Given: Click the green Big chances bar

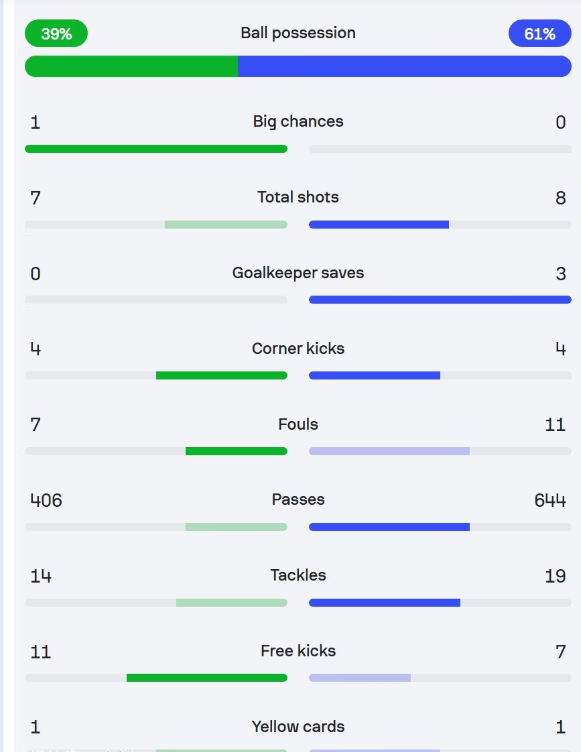Looking at the screenshot, I should coord(156,149).
